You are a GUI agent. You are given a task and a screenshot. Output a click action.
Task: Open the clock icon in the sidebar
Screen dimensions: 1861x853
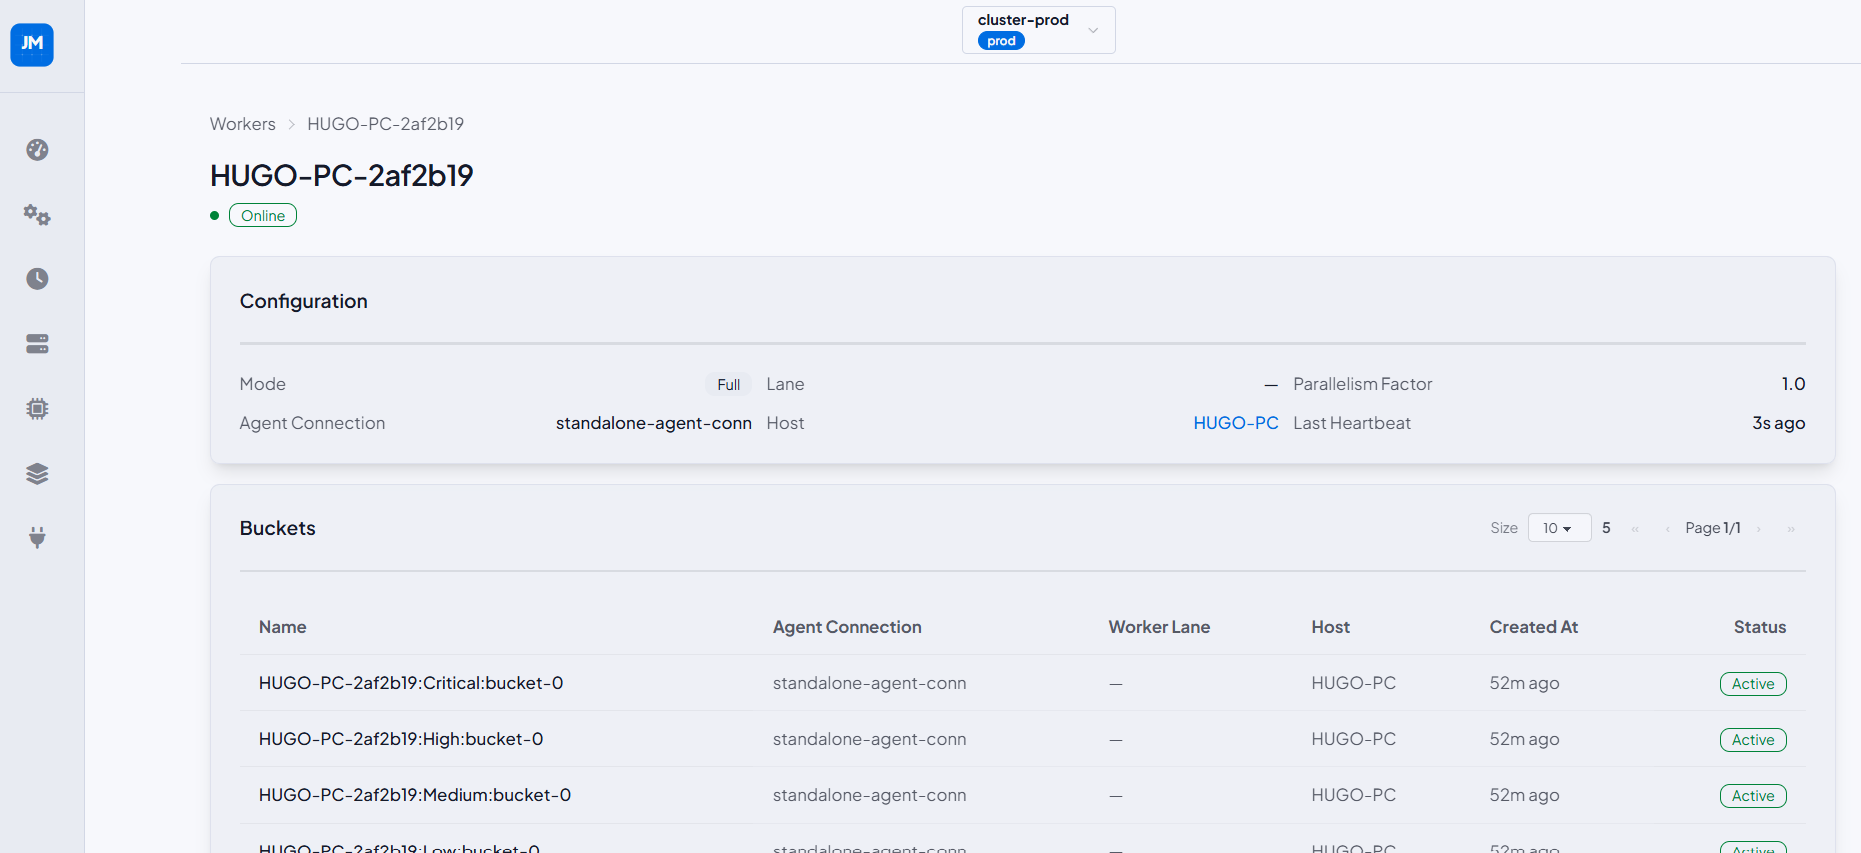(x=37, y=279)
